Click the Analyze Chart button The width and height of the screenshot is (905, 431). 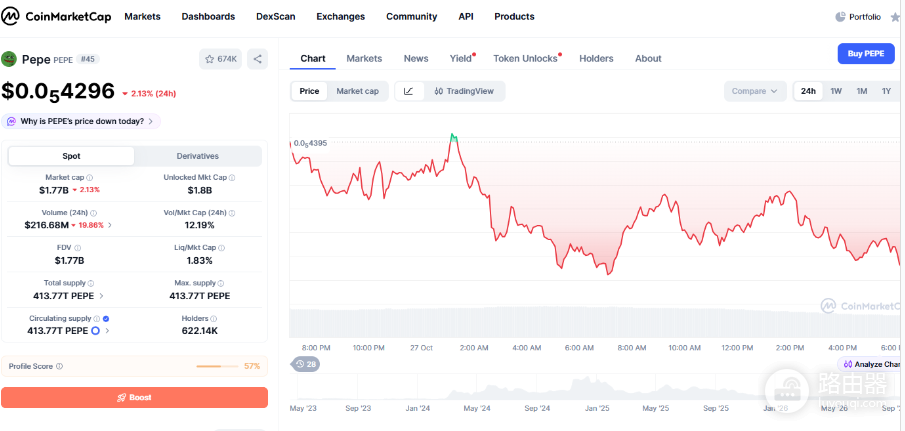click(x=871, y=364)
